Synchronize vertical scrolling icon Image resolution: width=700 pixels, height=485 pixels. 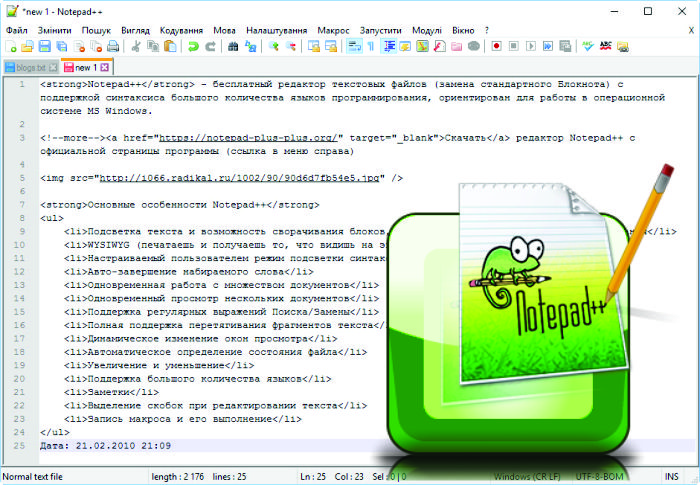[x=314, y=46]
